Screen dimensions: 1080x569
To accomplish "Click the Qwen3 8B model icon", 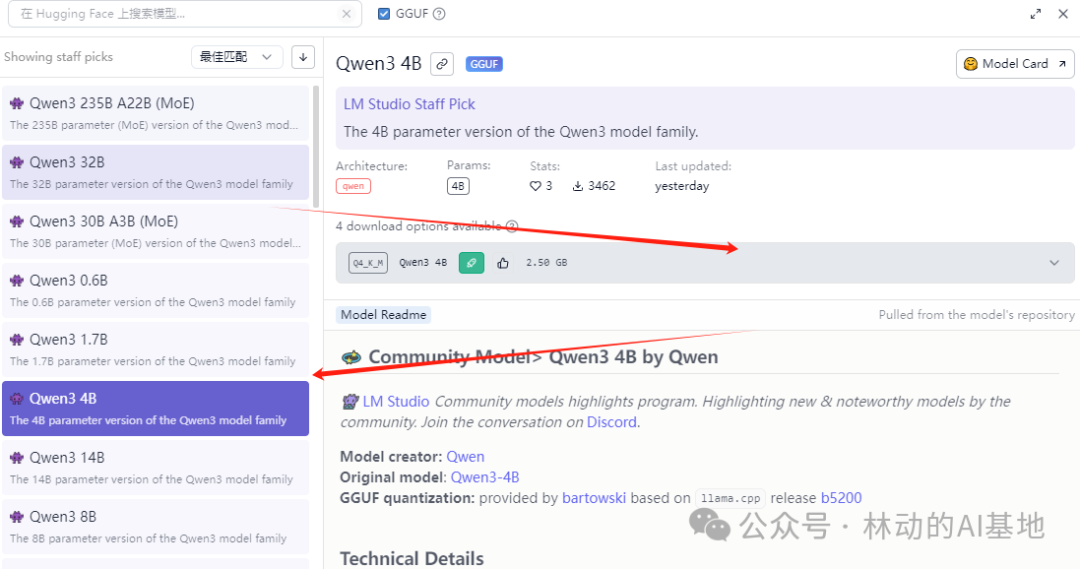I will click(x=17, y=517).
